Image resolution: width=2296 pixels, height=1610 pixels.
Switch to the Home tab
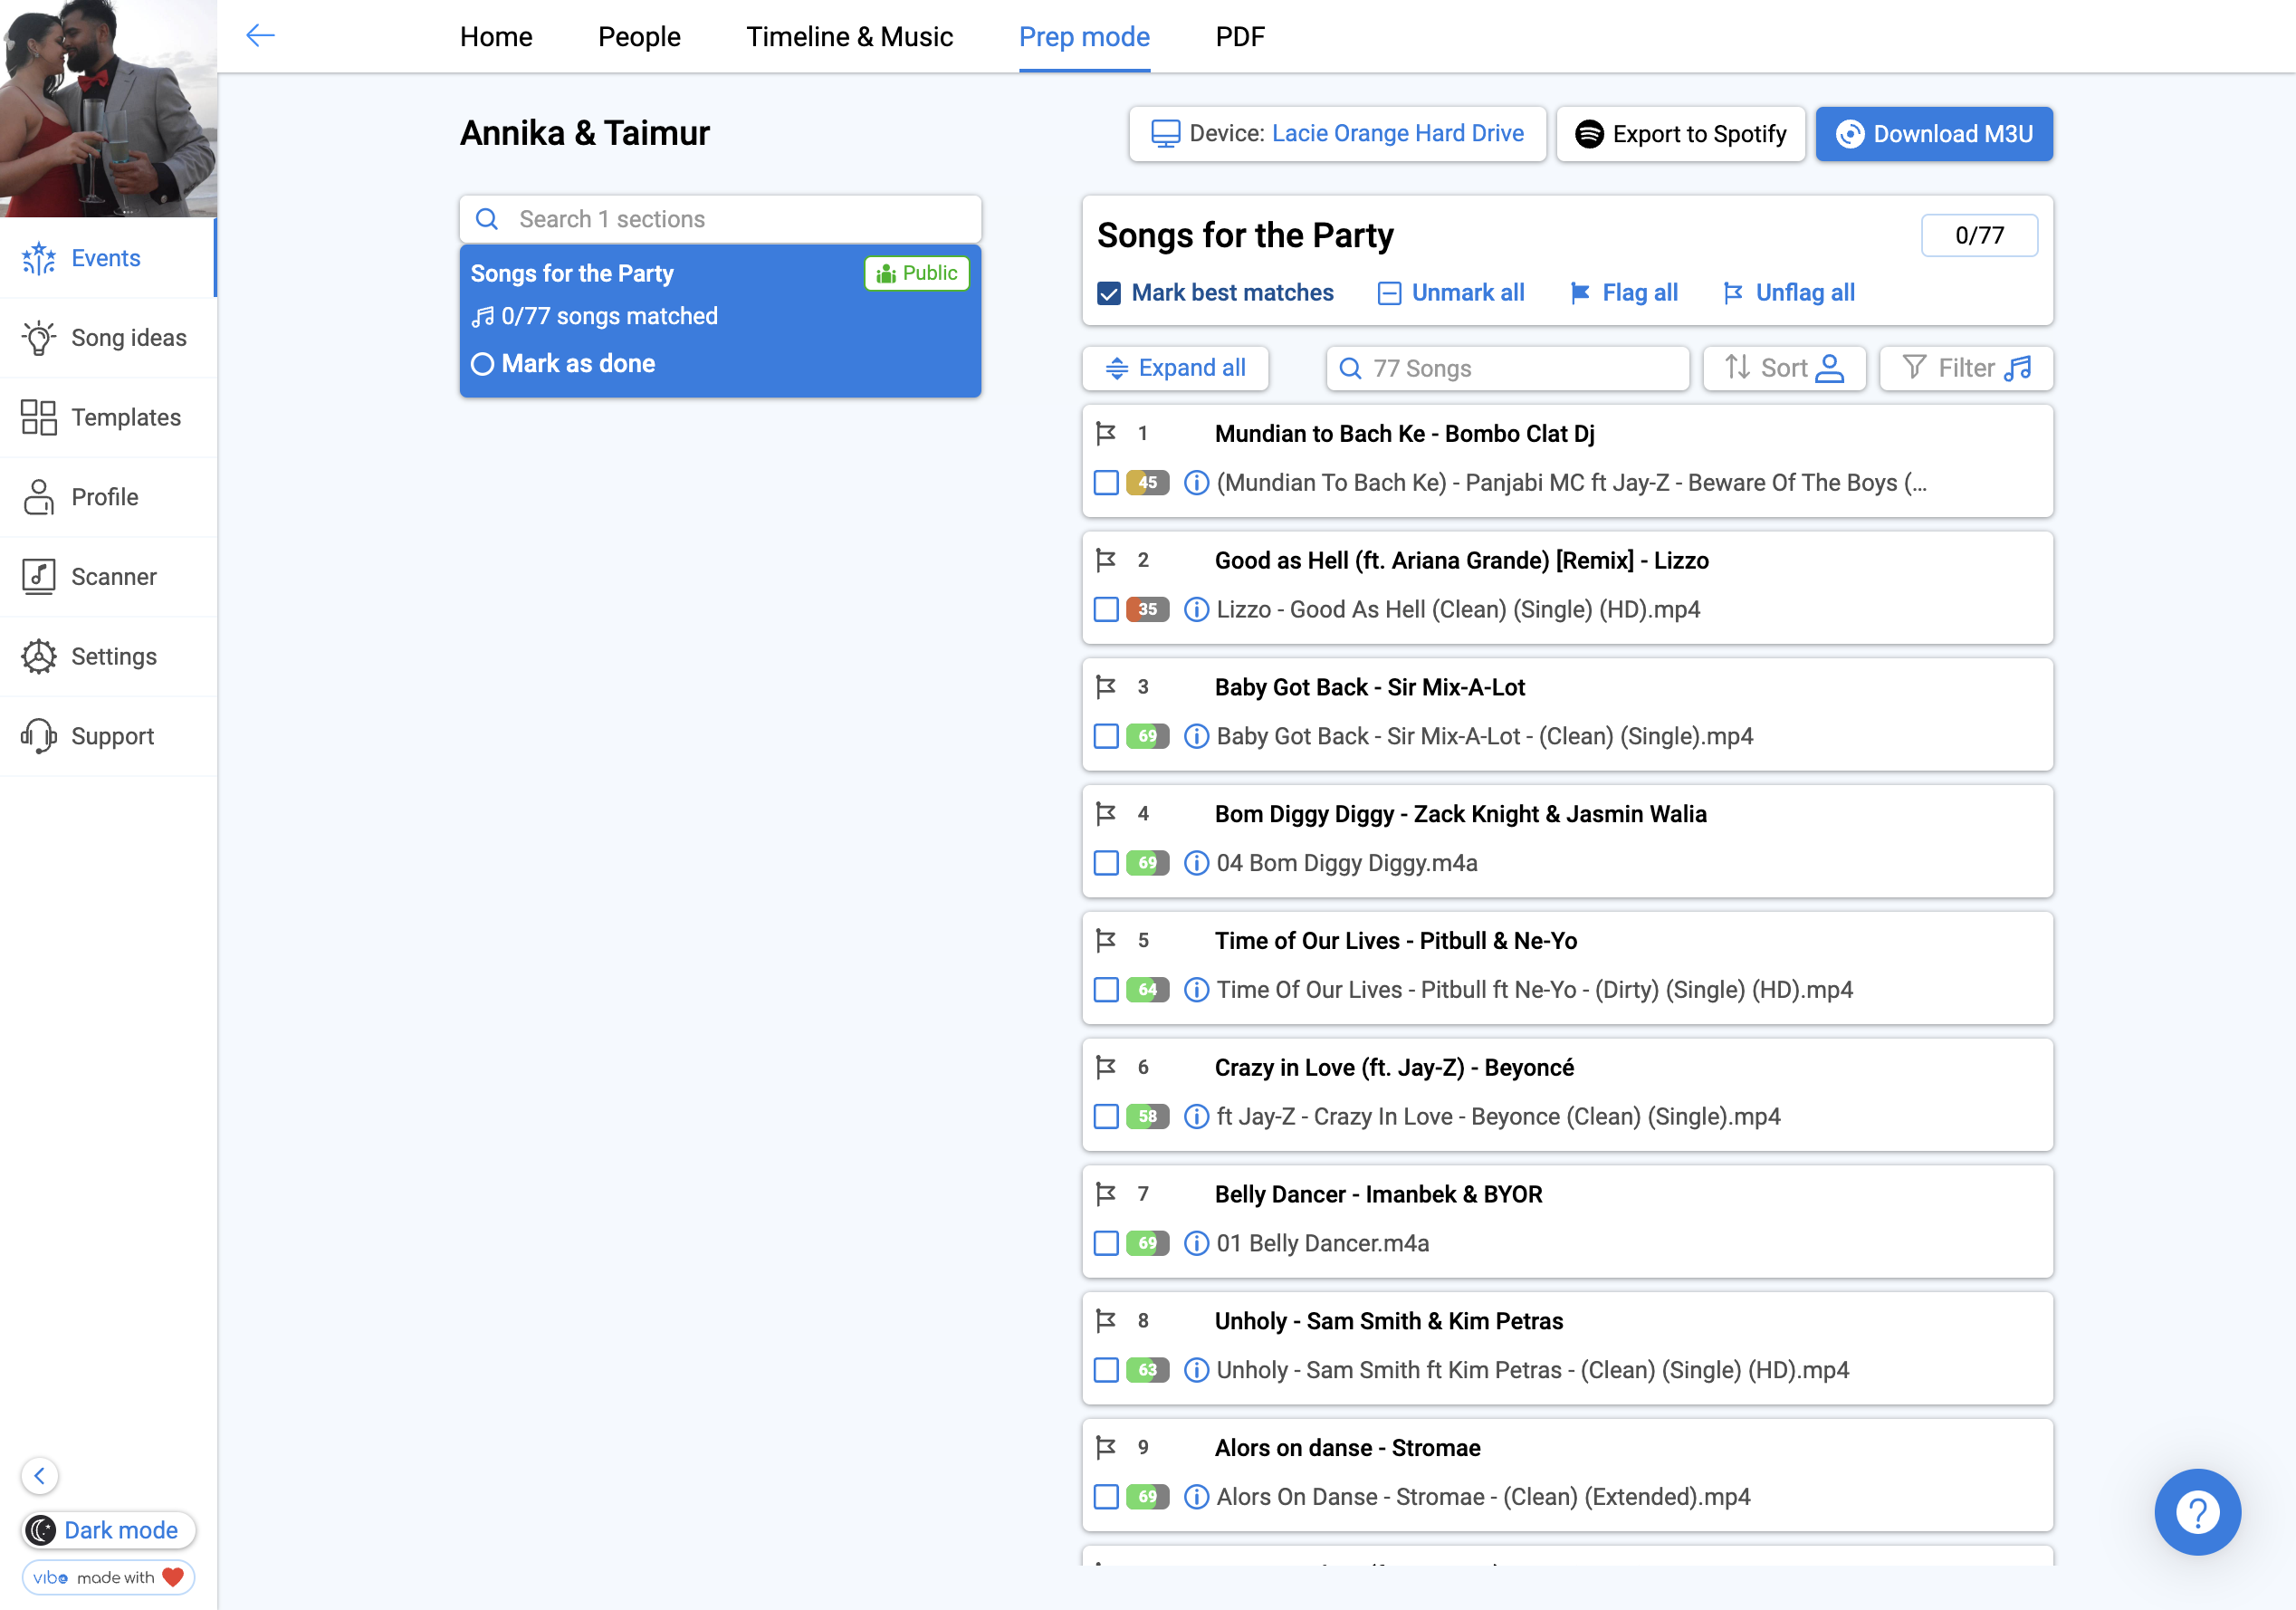coord(496,37)
